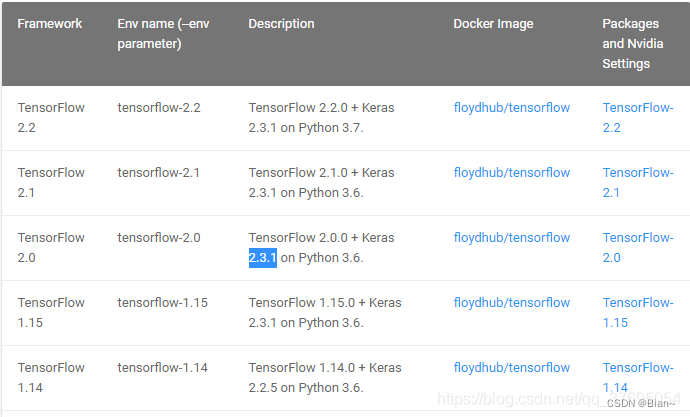Image resolution: width=690 pixels, height=417 pixels.
Task: Open the TensorFlow-2.1 packages link
Action: [638, 183]
